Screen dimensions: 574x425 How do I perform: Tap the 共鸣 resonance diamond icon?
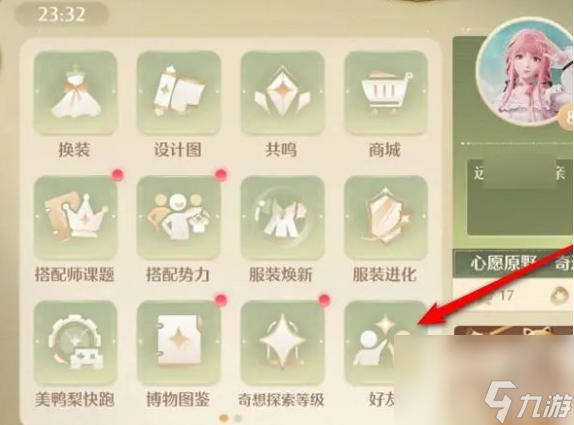[282, 93]
